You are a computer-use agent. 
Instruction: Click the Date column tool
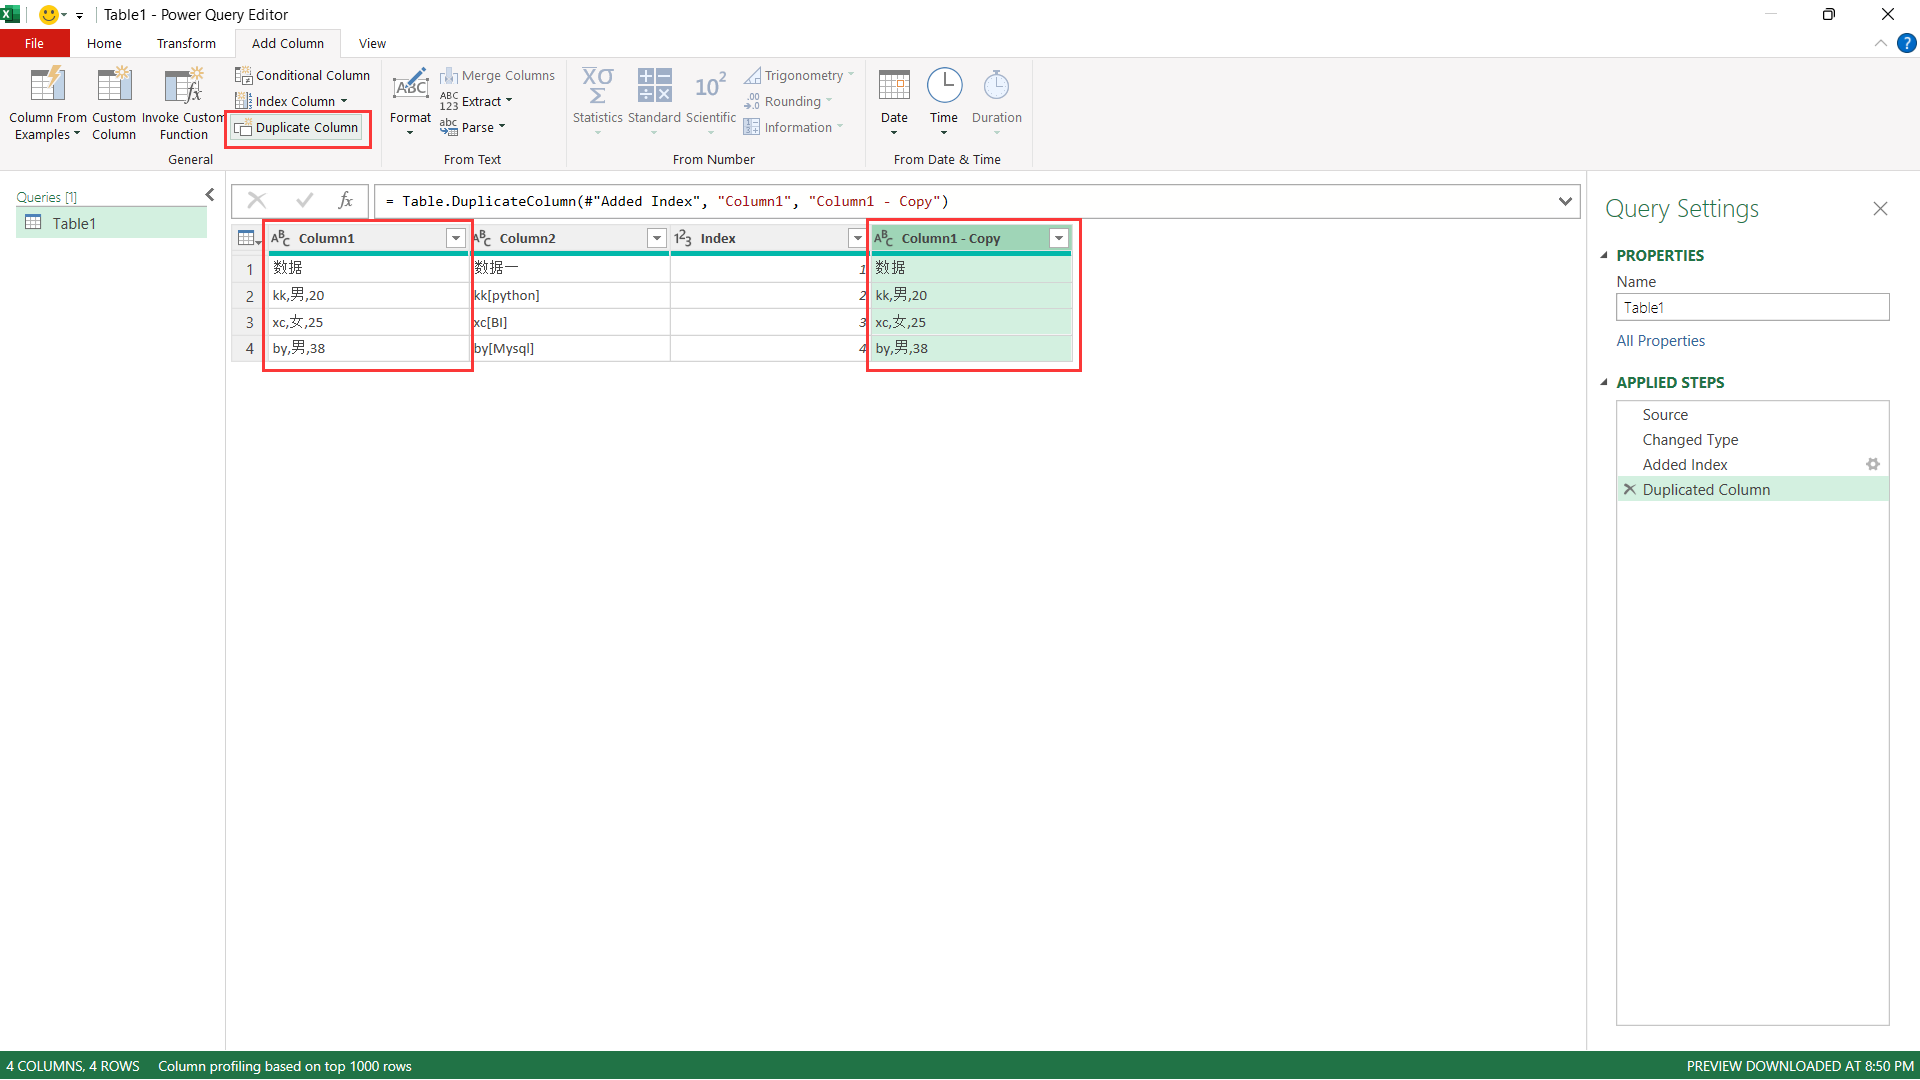point(894,100)
